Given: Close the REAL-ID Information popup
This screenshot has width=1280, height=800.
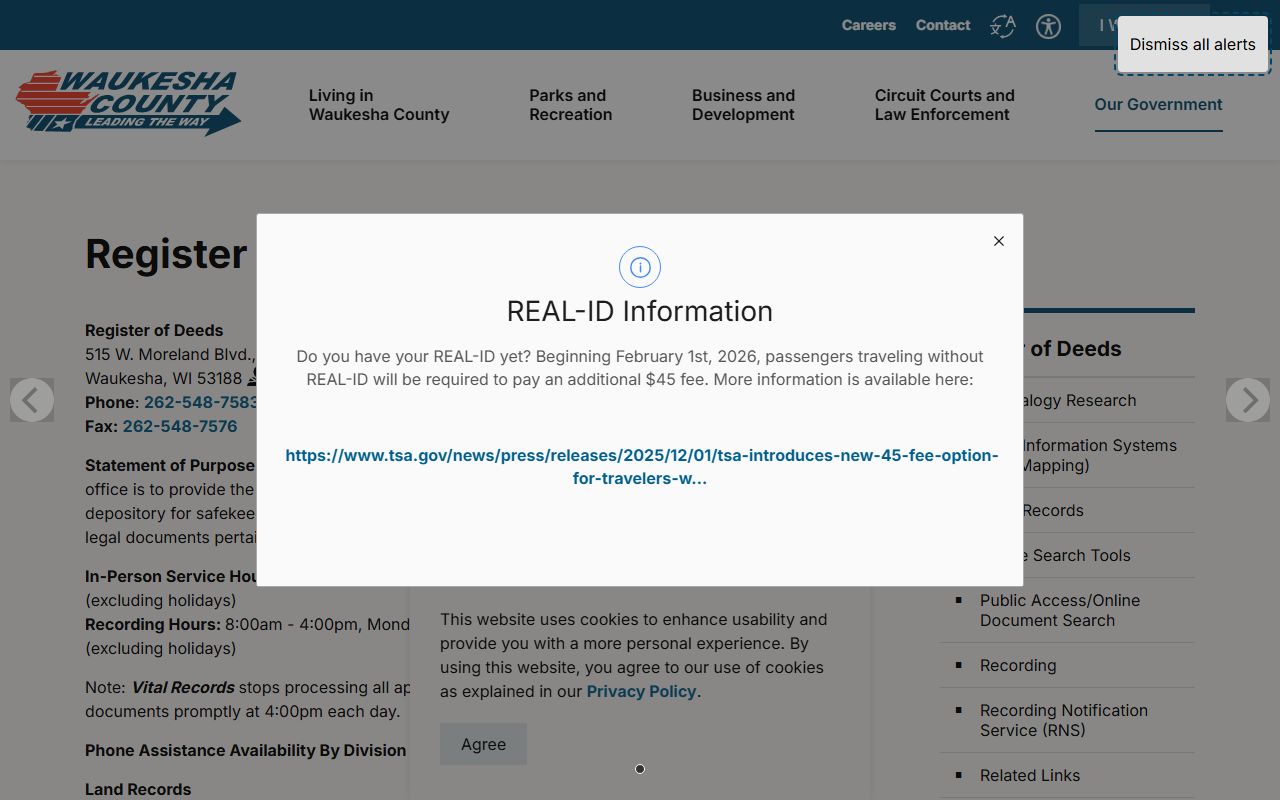Looking at the screenshot, I should (x=998, y=241).
